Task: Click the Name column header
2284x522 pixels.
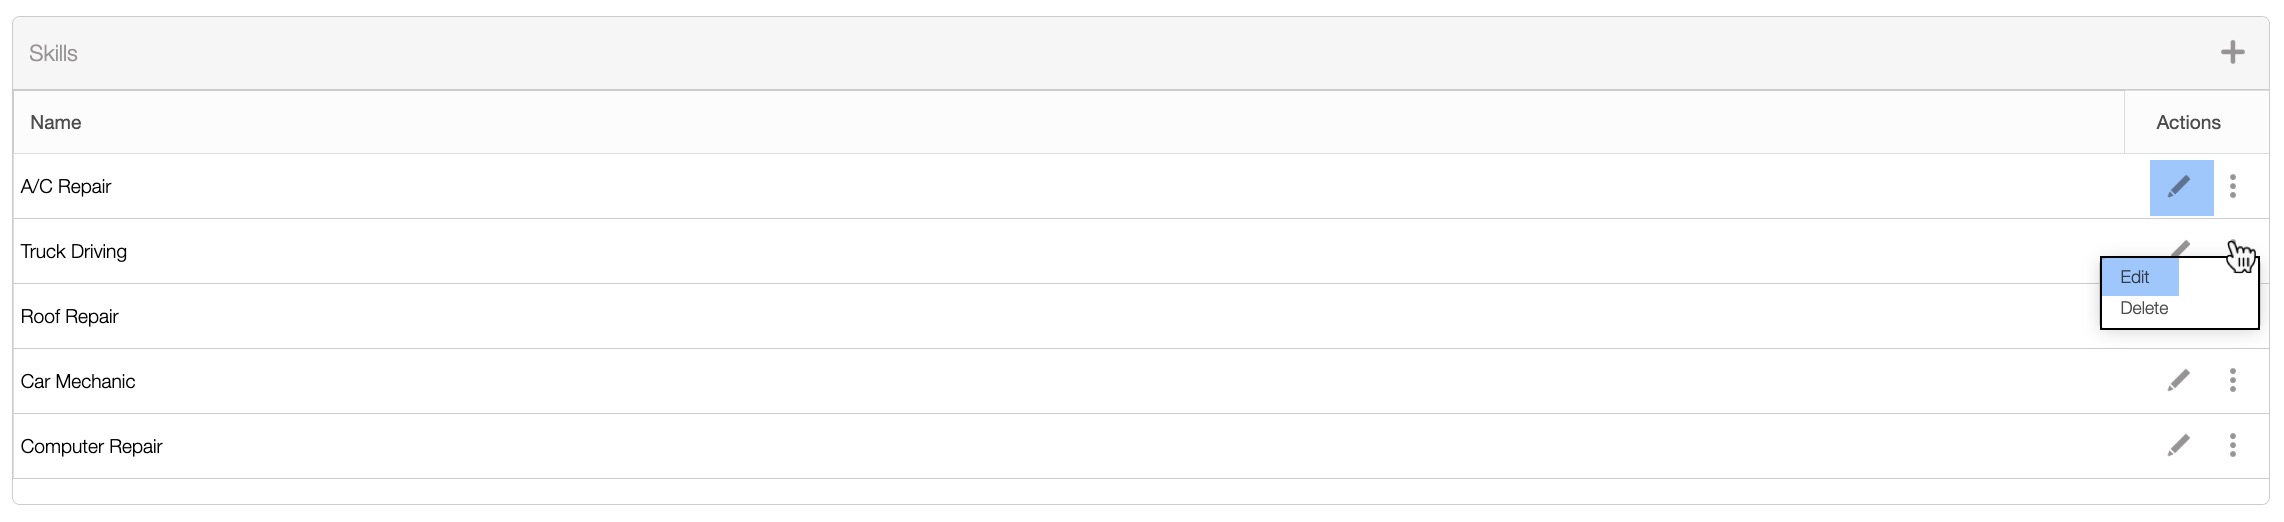Action: coord(56,123)
